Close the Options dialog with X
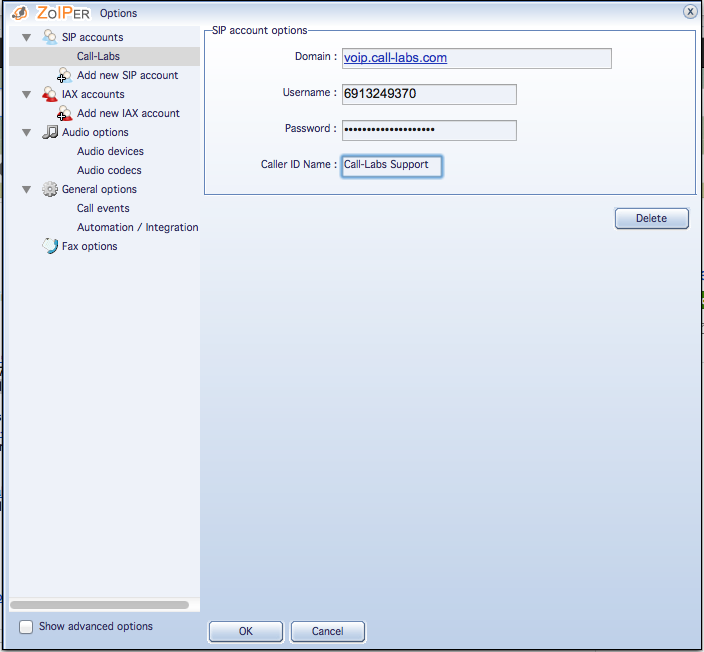Image resolution: width=704 pixels, height=652 pixels. (x=690, y=12)
